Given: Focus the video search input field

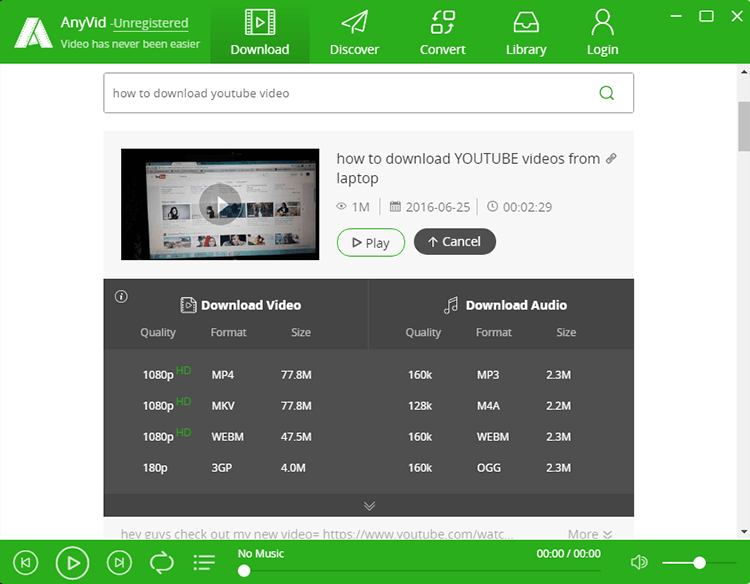Looking at the screenshot, I should pos(368,93).
